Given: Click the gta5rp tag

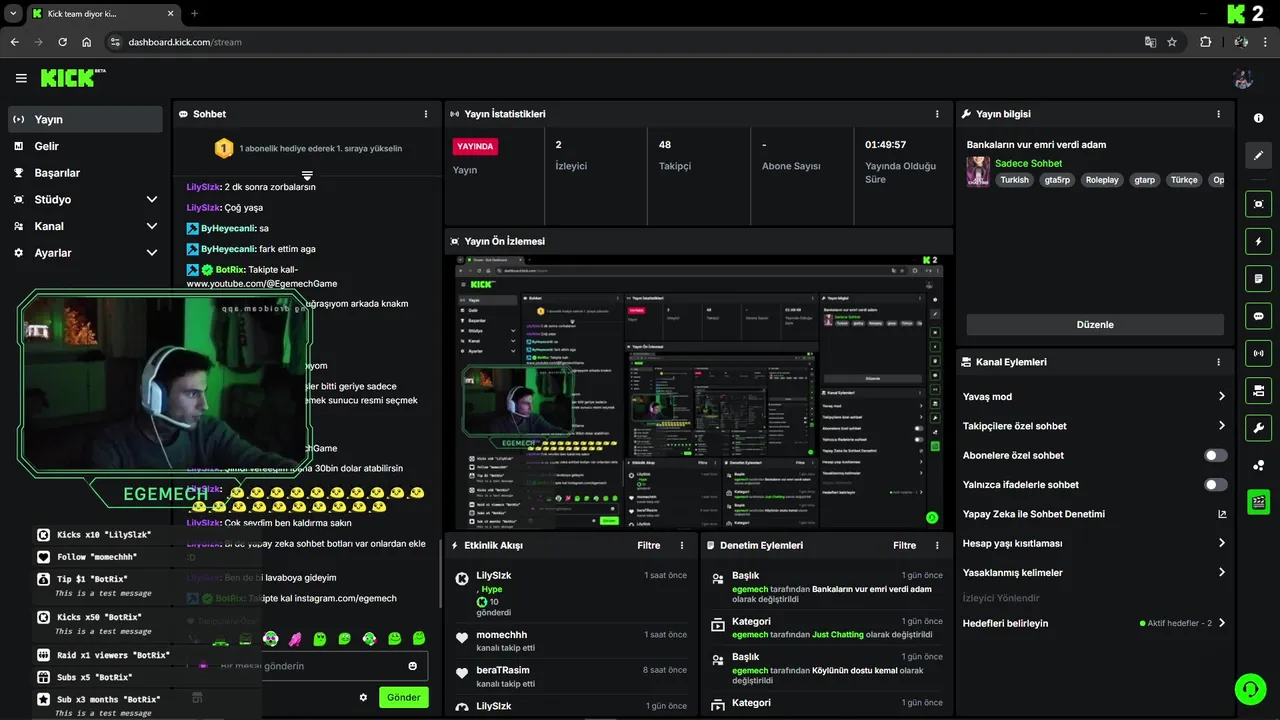Looking at the screenshot, I should (x=1057, y=180).
